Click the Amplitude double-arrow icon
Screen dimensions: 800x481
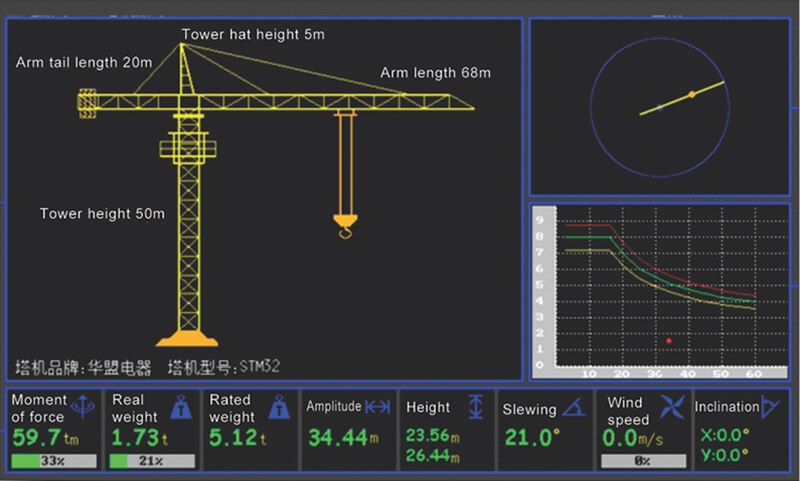[x=377, y=407]
